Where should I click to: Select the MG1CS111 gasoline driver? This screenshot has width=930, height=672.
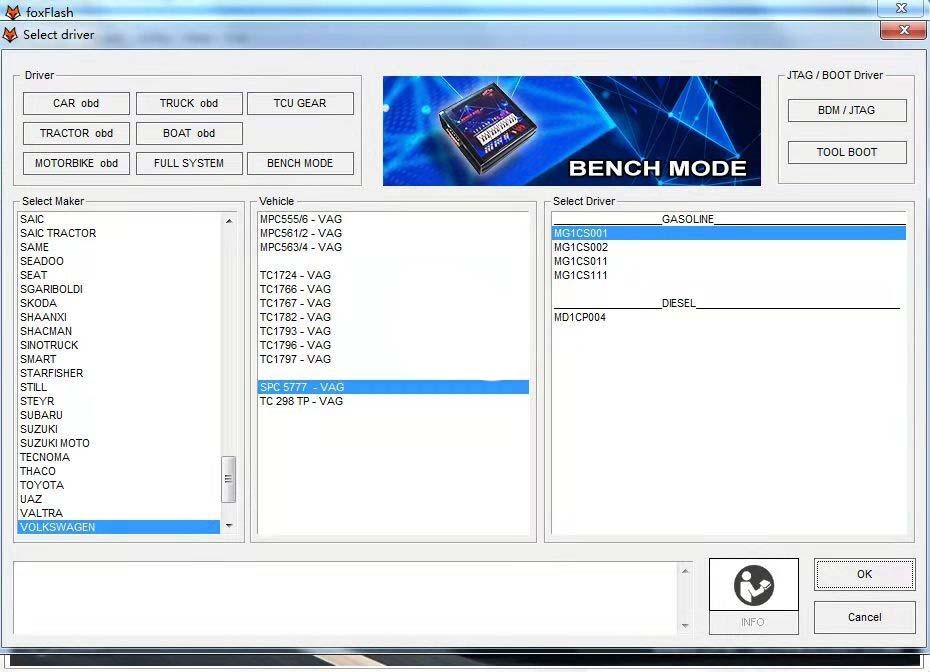point(581,275)
